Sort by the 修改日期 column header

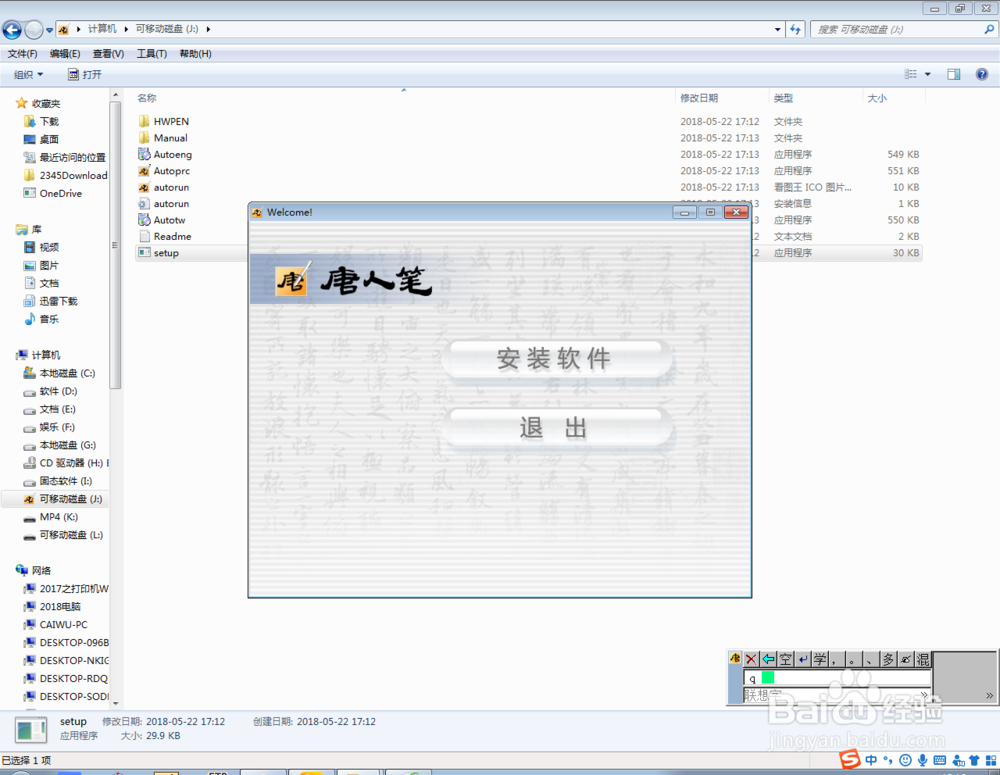pos(699,98)
